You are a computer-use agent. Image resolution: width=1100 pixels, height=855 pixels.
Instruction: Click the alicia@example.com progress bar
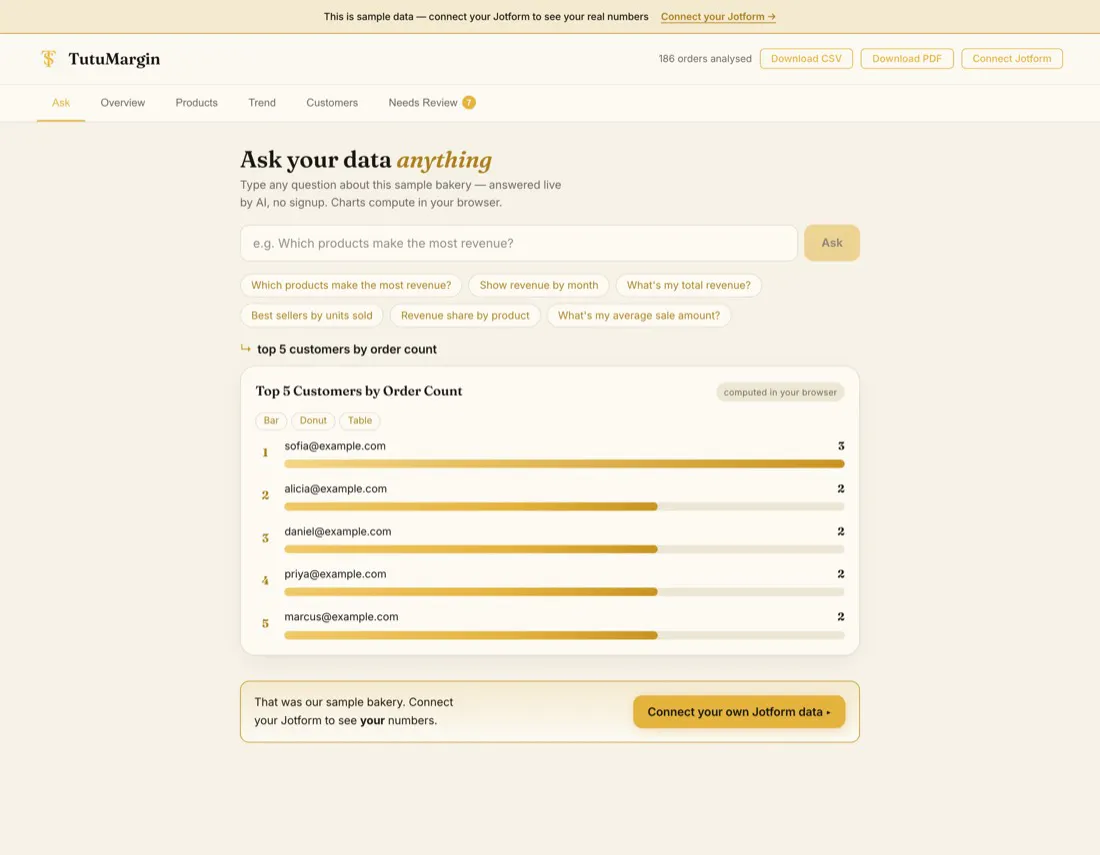click(564, 506)
